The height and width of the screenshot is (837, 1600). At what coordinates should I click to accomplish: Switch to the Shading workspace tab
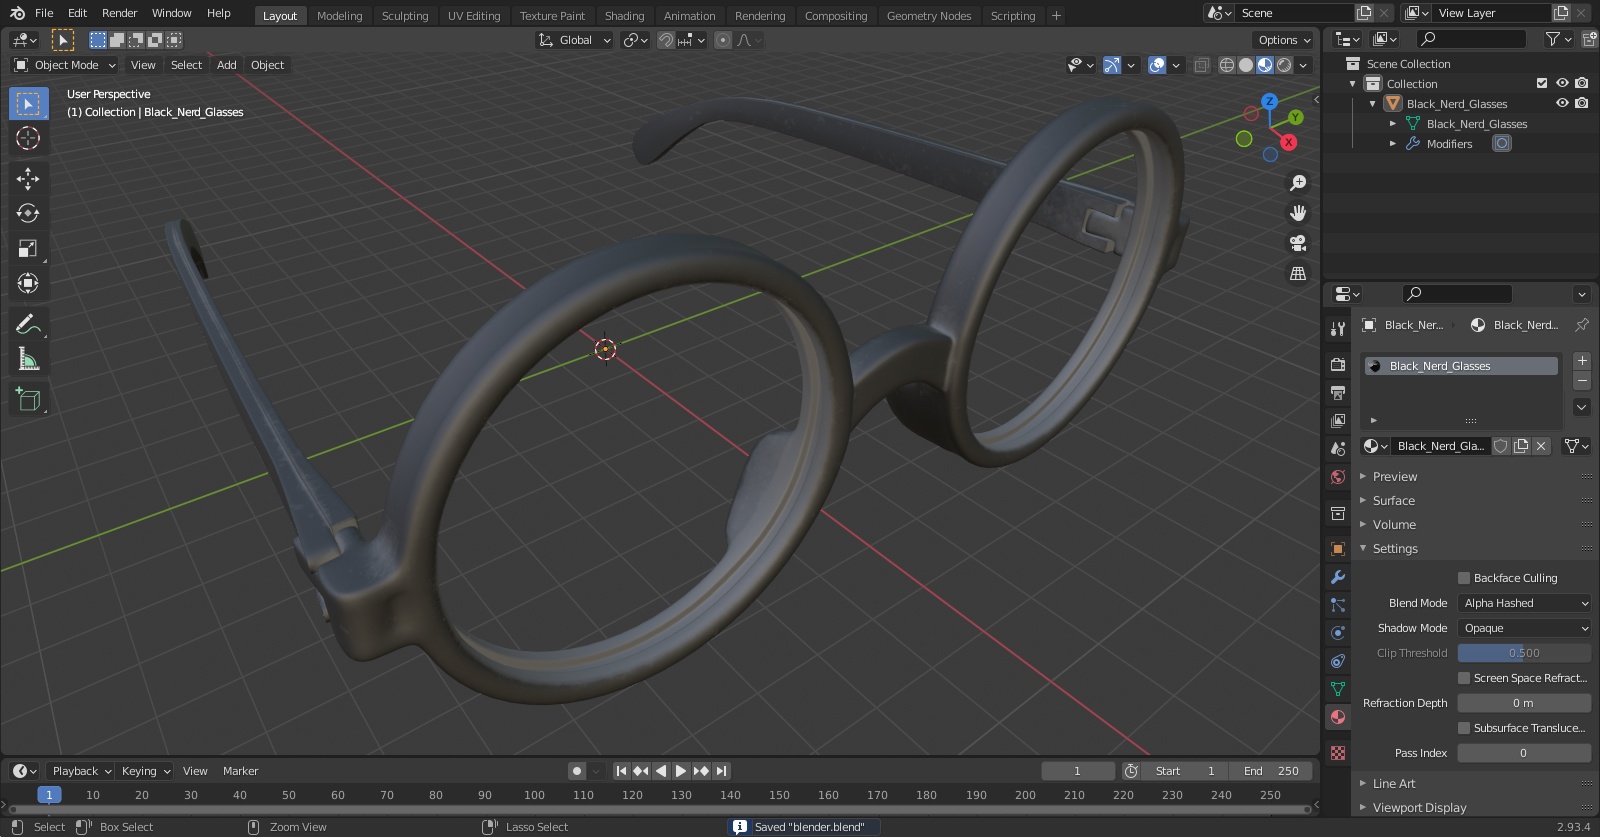624,16
